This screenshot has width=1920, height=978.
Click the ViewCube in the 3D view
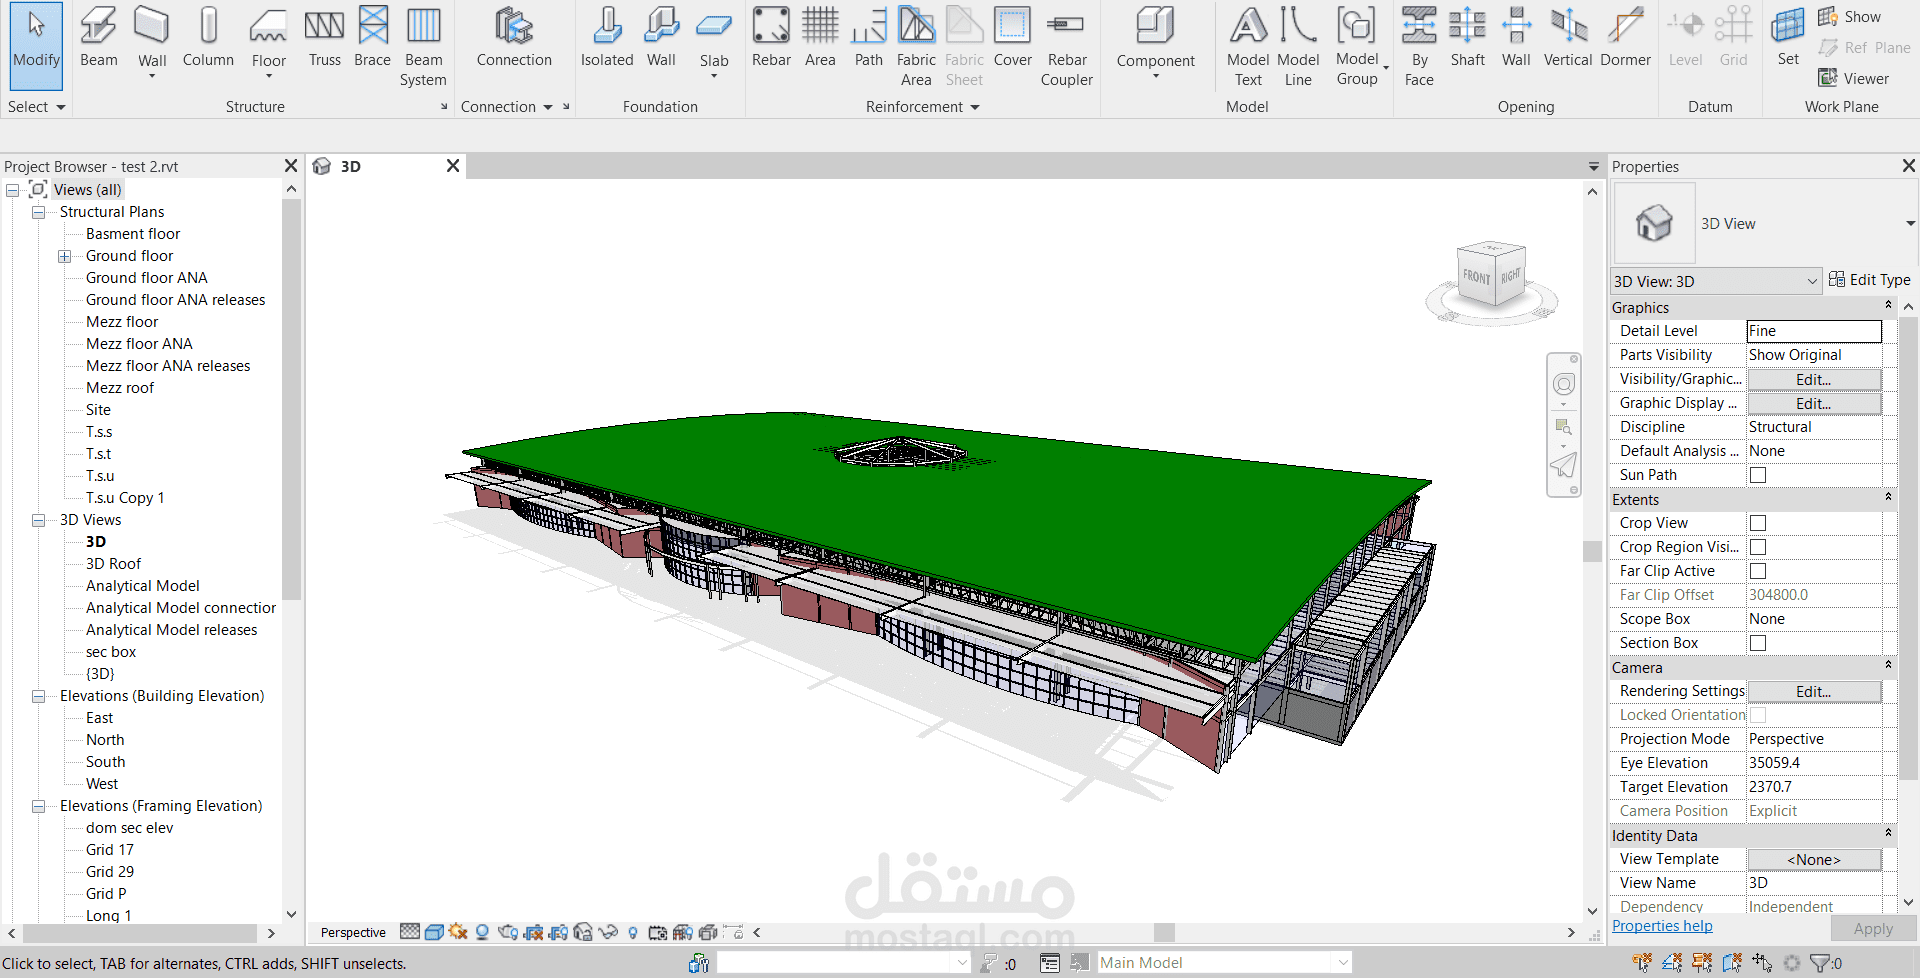(1491, 276)
